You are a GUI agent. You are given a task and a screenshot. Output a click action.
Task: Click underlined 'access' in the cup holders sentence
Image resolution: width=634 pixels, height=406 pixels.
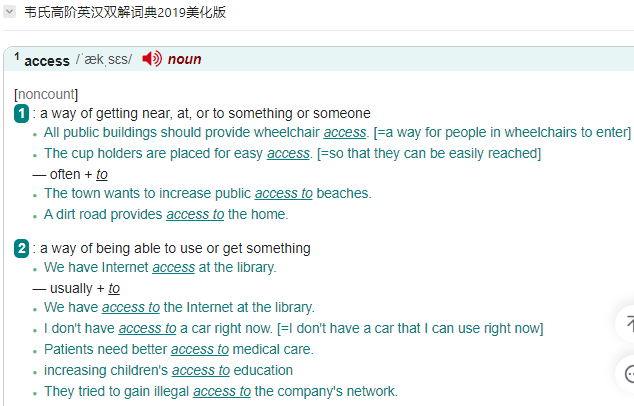(288, 153)
